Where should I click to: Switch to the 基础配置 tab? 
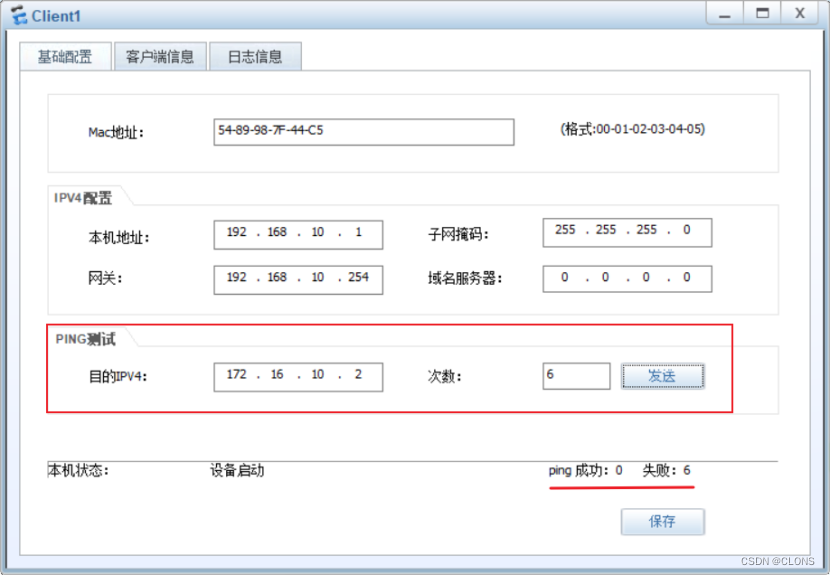[65, 56]
